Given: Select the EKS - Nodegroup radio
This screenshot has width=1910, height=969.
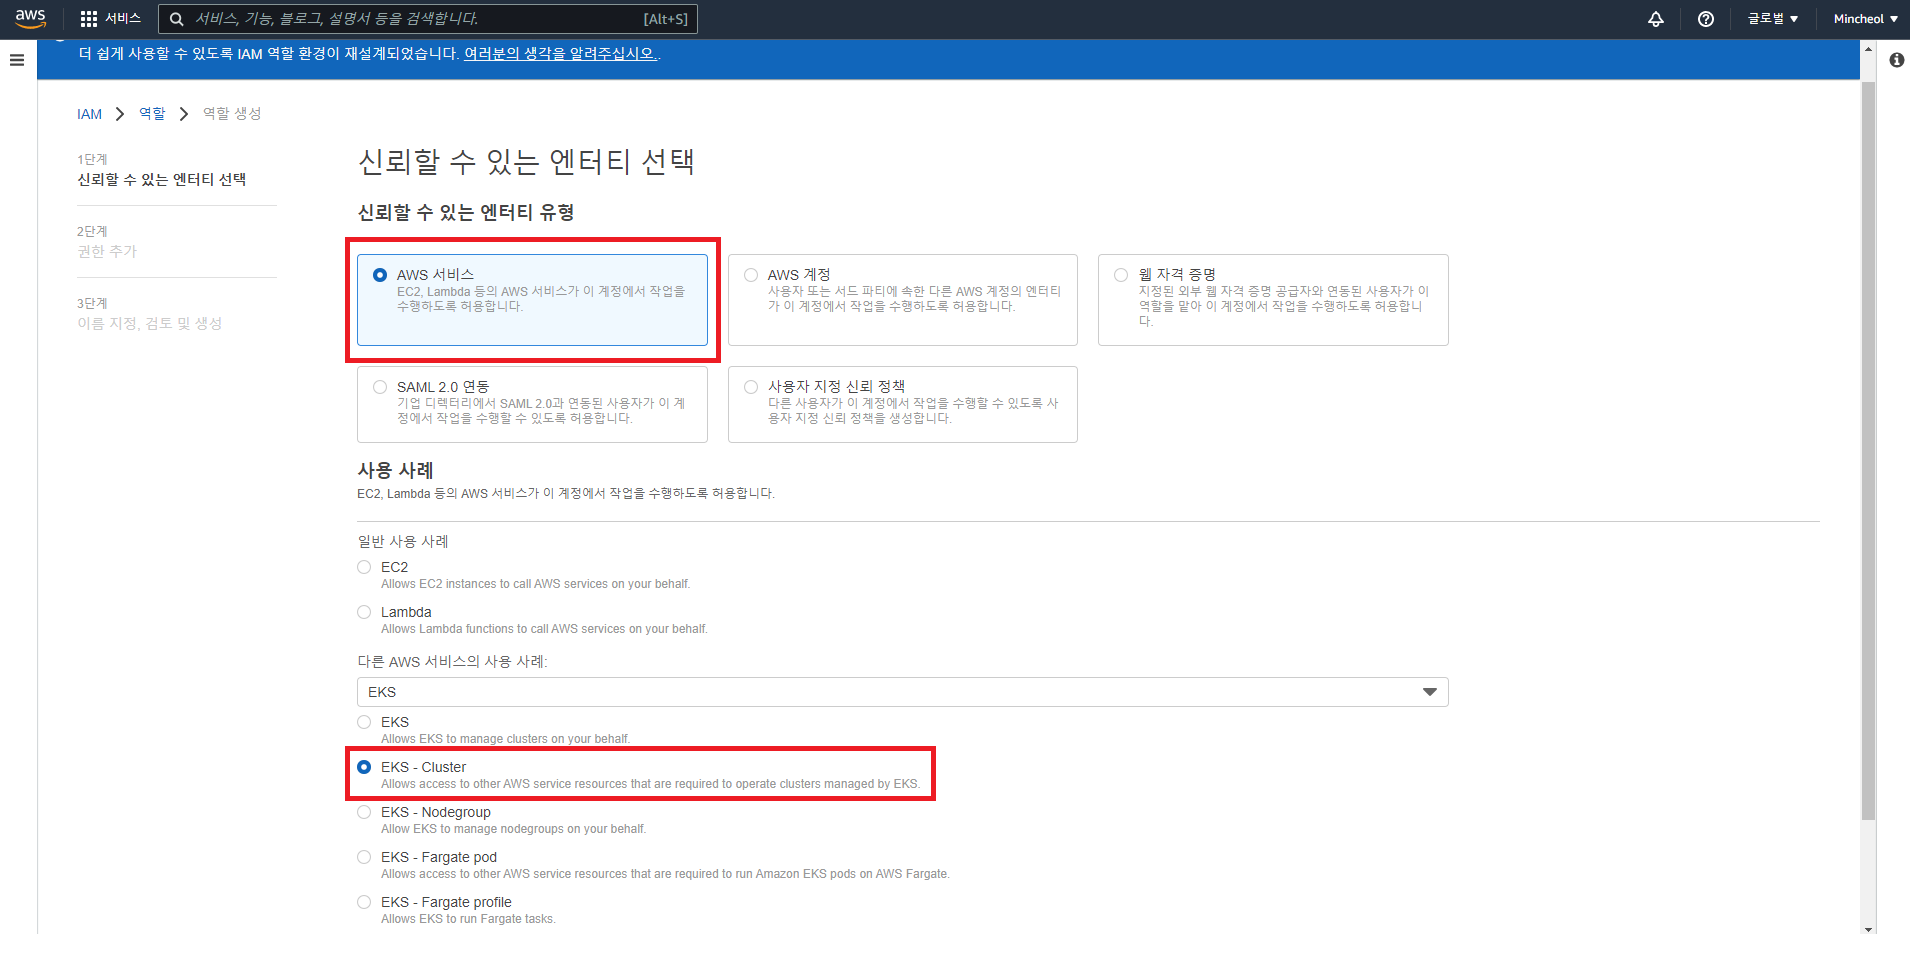Looking at the screenshot, I should [364, 812].
